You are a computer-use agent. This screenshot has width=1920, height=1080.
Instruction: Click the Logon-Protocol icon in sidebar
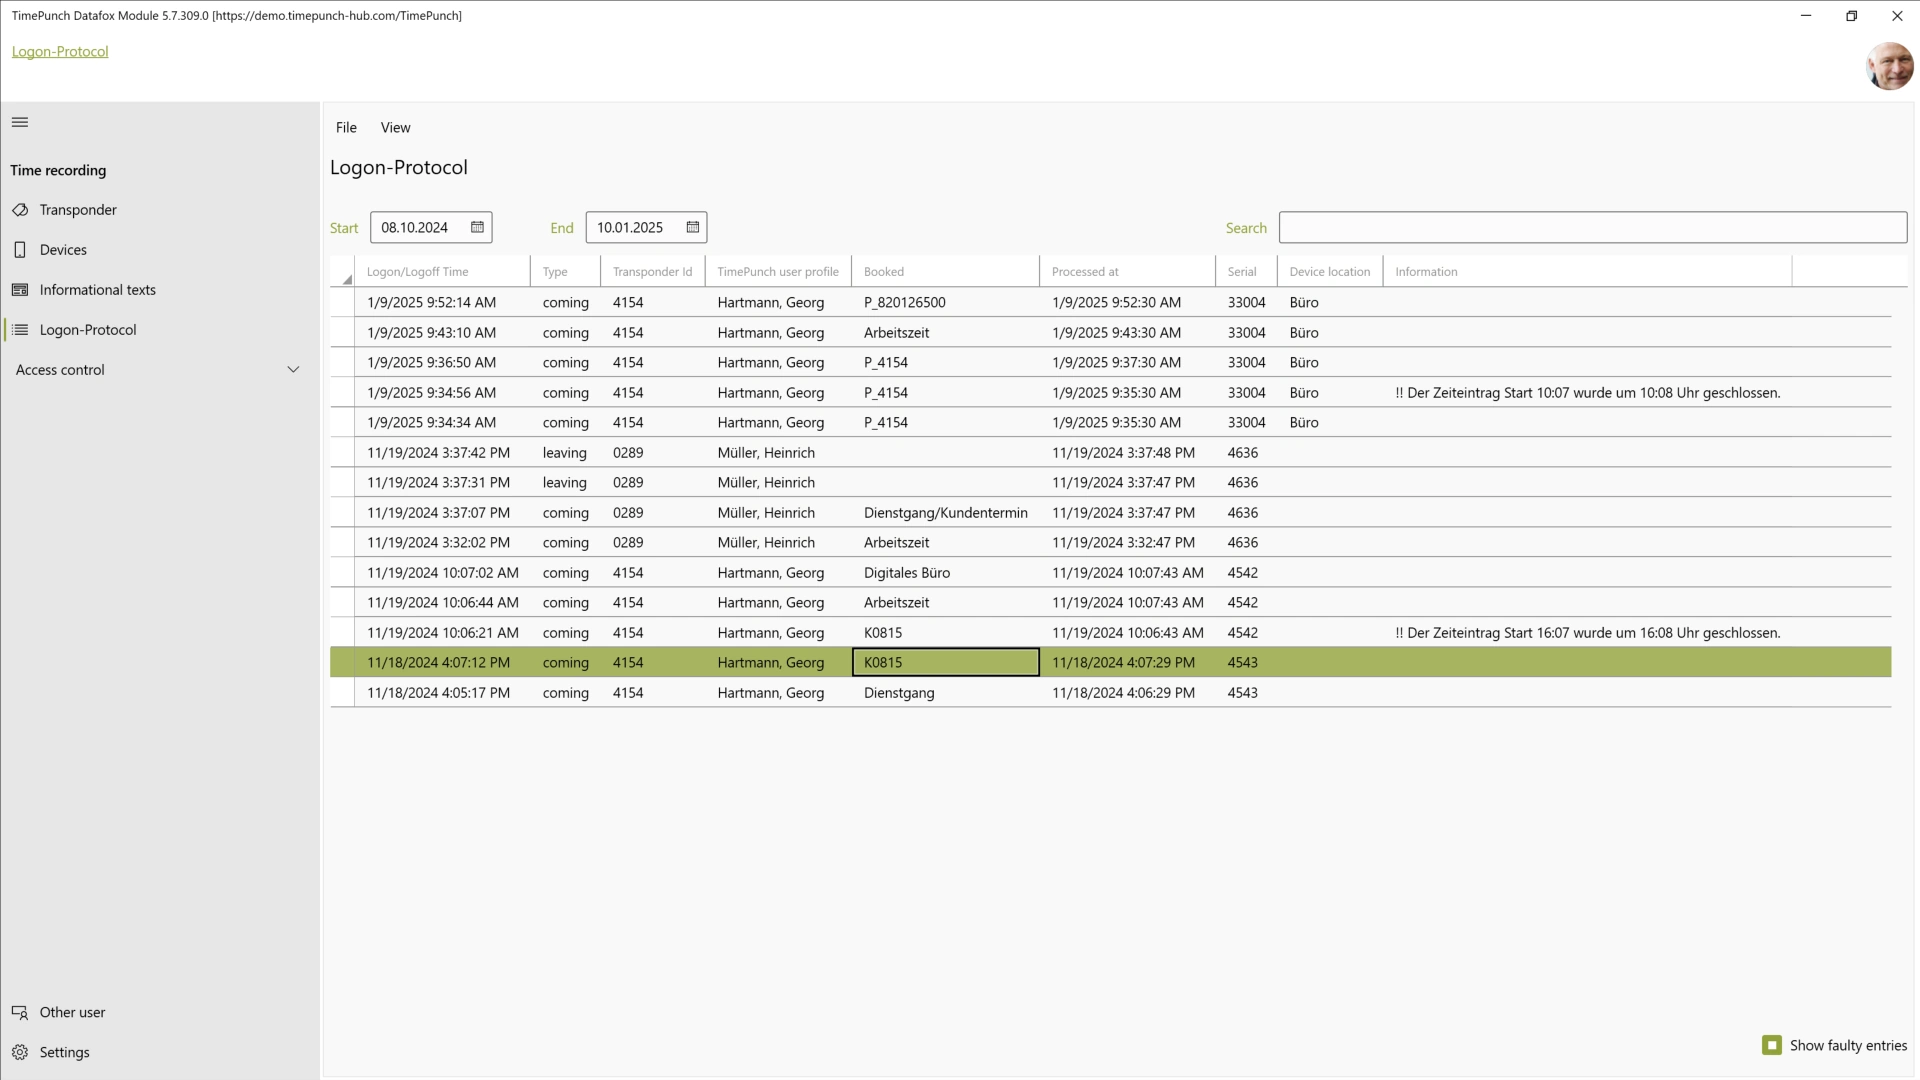click(20, 330)
